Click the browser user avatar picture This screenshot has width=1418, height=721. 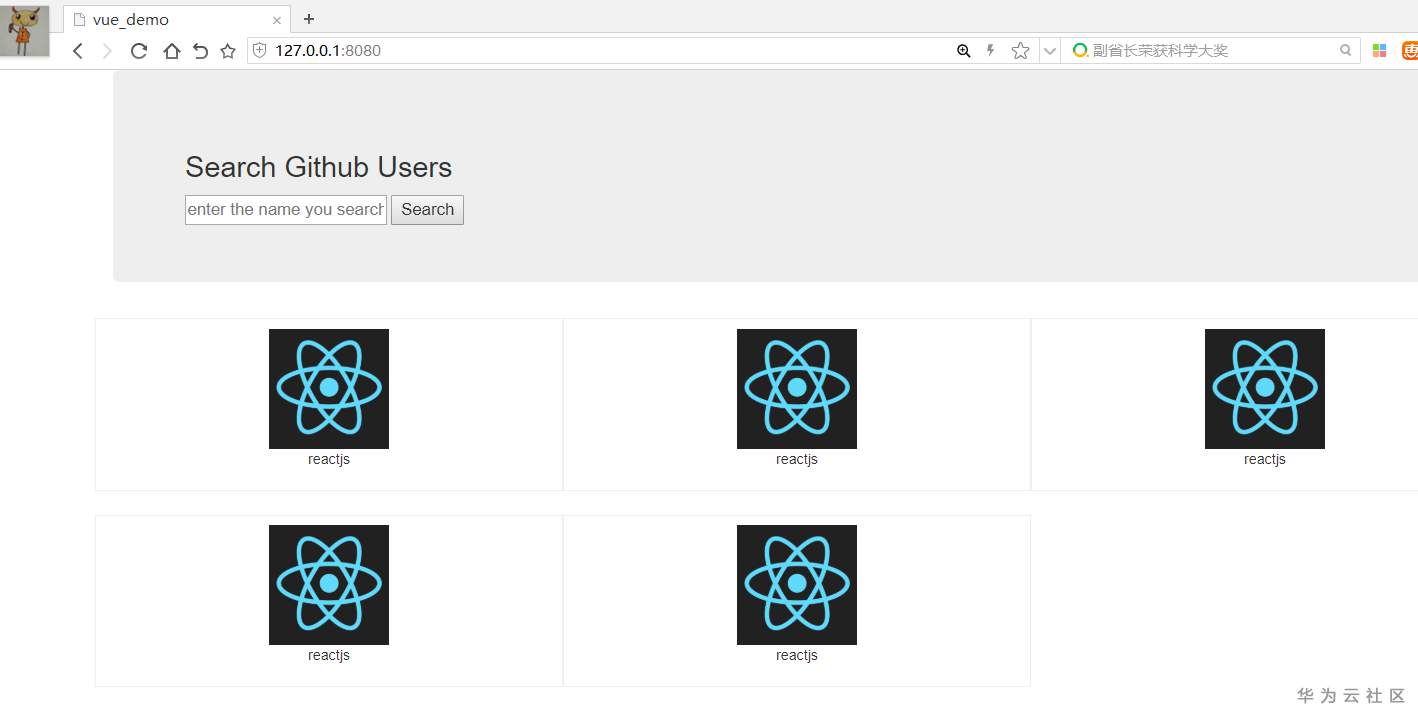tap(25, 30)
